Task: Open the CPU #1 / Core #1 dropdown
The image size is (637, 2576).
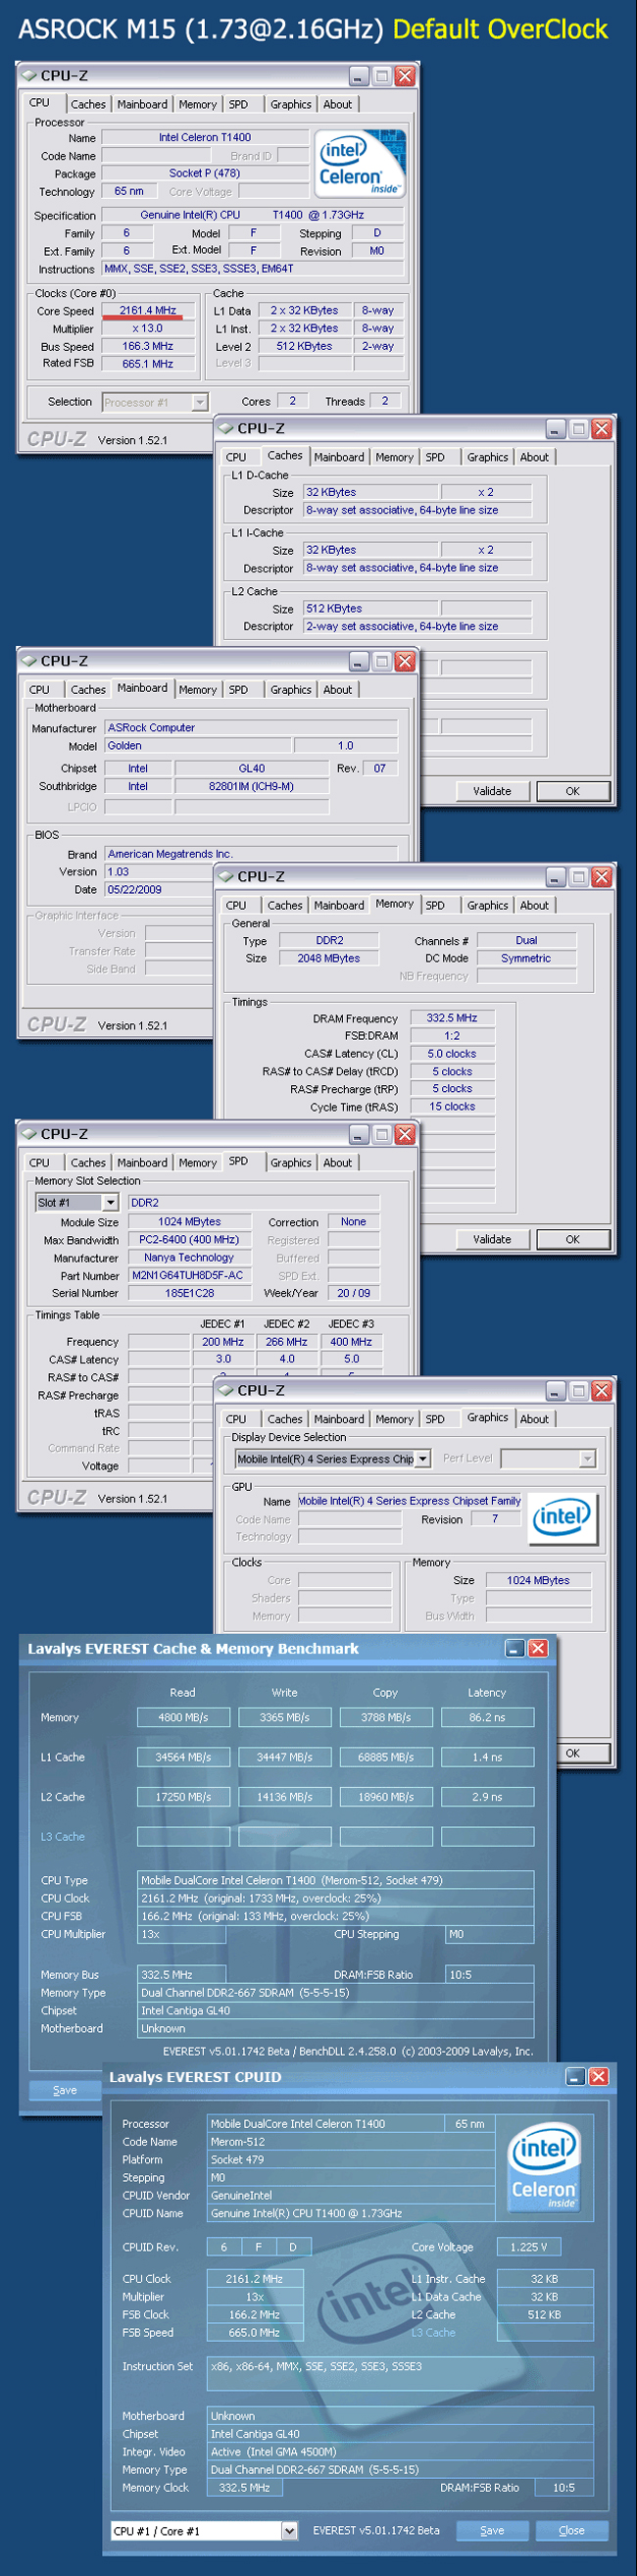Action: pyautogui.click(x=289, y=2531)
